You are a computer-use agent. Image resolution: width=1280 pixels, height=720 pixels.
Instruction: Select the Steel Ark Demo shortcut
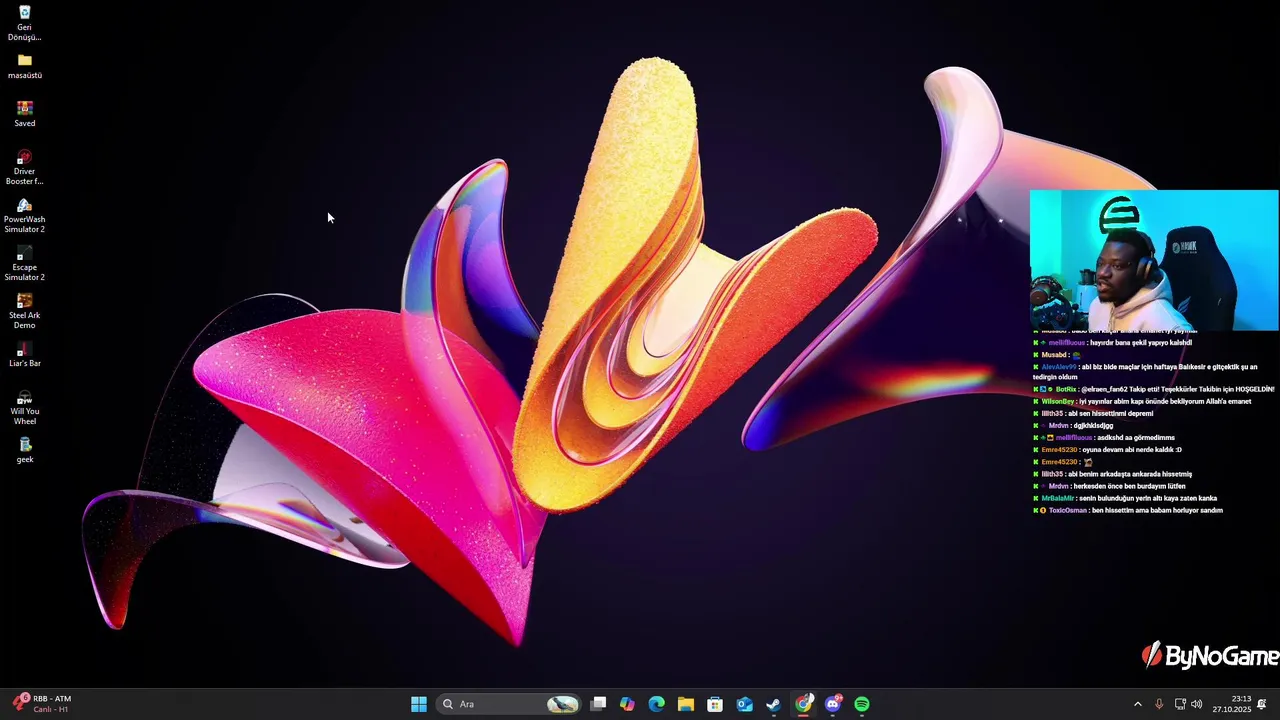point(25,311)
